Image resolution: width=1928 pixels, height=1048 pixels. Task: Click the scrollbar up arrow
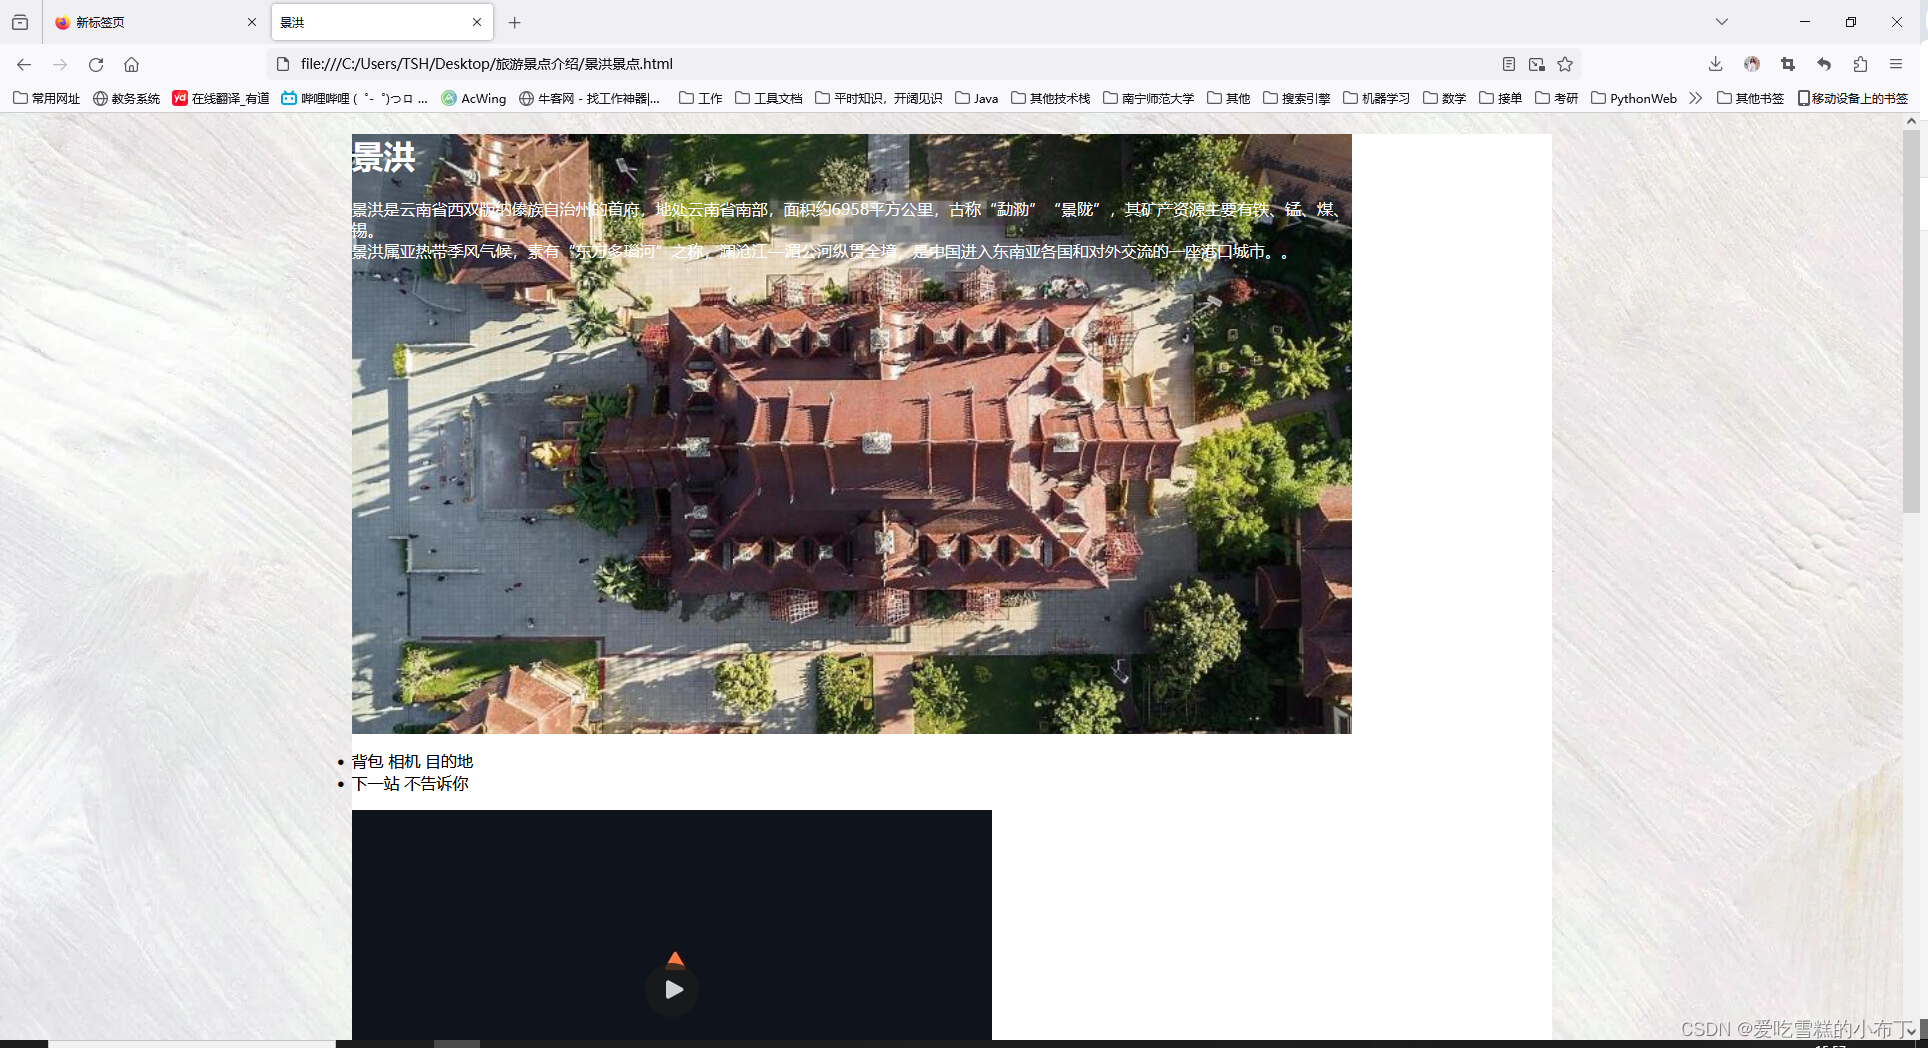[x=1911, y=121]
